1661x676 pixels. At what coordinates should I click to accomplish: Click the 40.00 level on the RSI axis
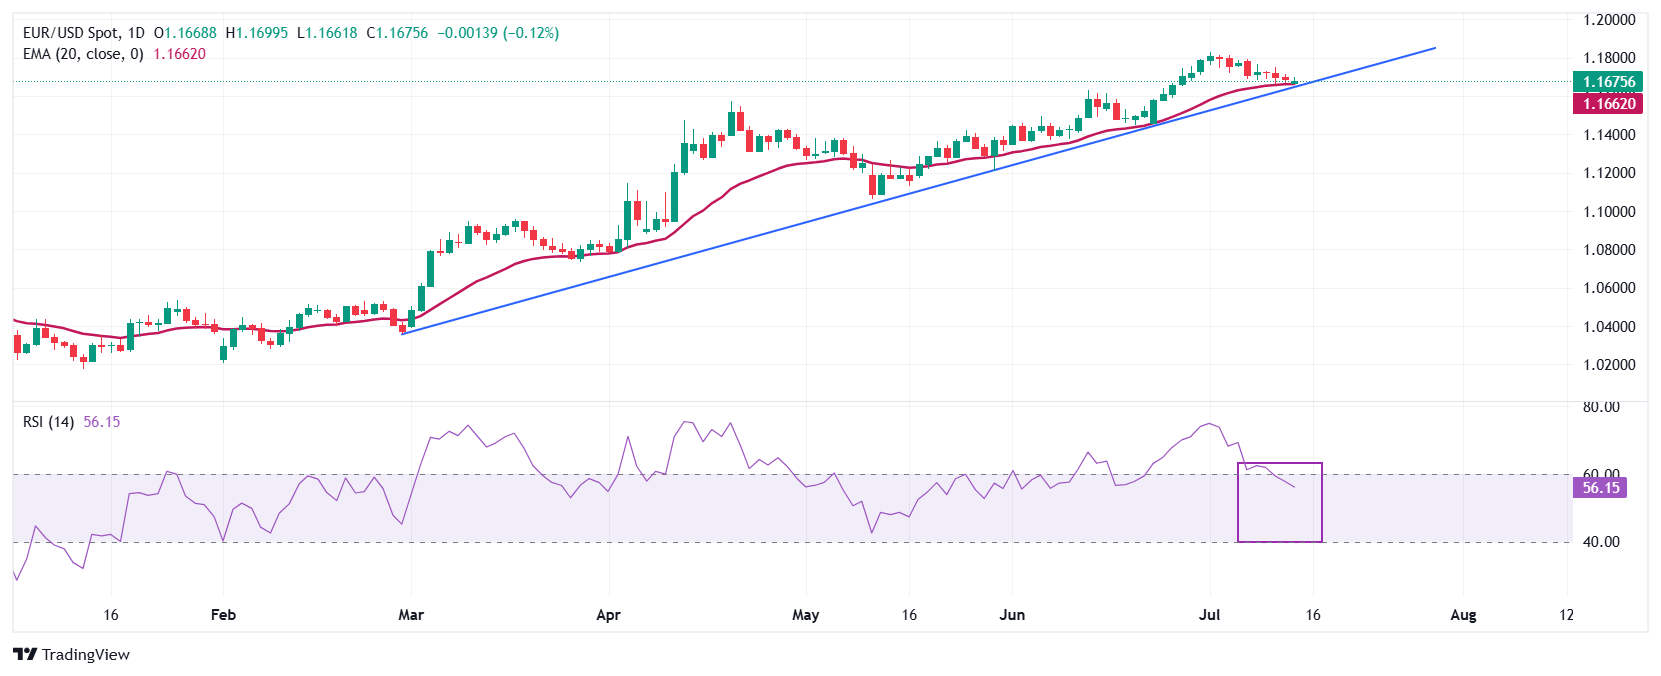point(1600,542)
